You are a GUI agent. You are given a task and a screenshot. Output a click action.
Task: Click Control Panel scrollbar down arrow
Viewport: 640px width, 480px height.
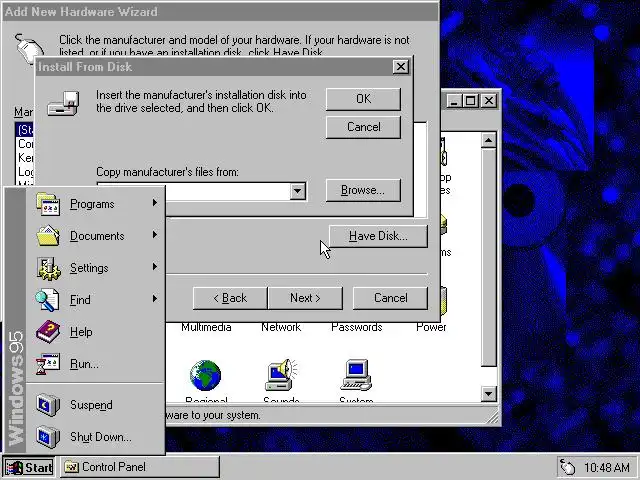(x=489, y=393)
